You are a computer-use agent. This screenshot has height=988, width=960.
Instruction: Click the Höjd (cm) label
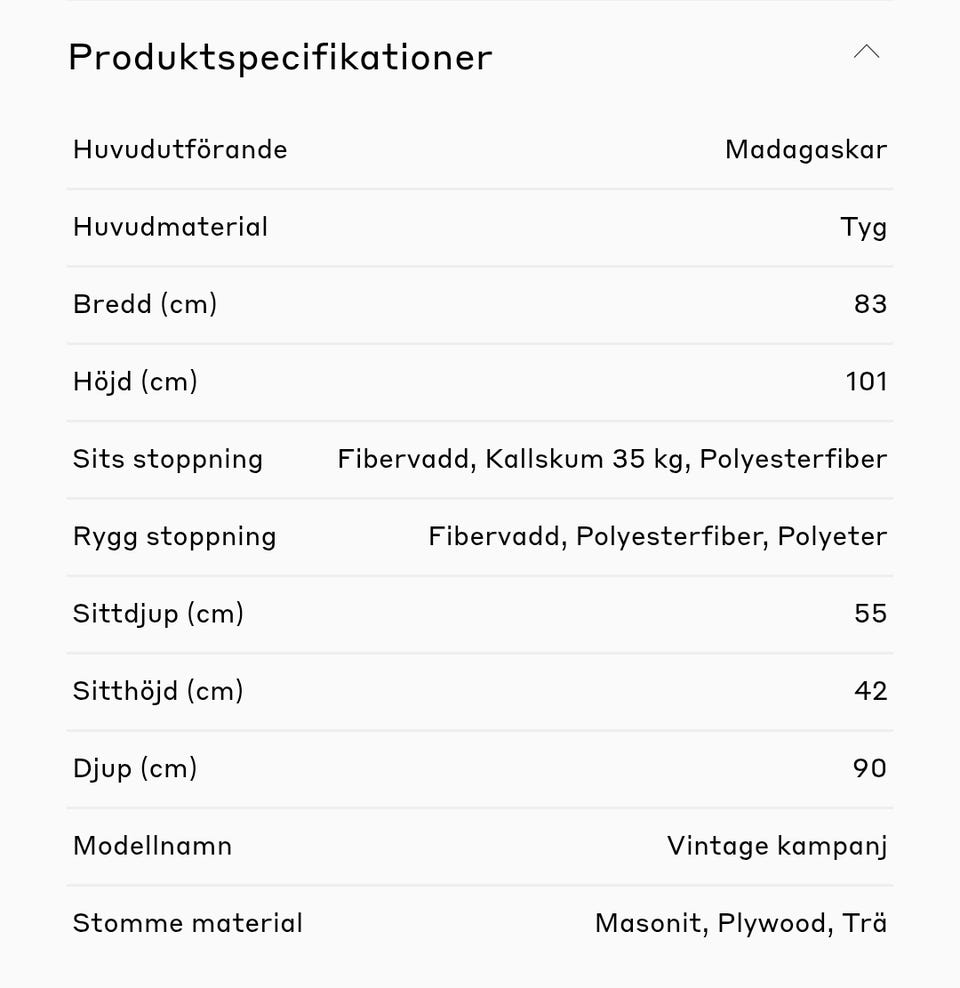[x=135, y=381]
